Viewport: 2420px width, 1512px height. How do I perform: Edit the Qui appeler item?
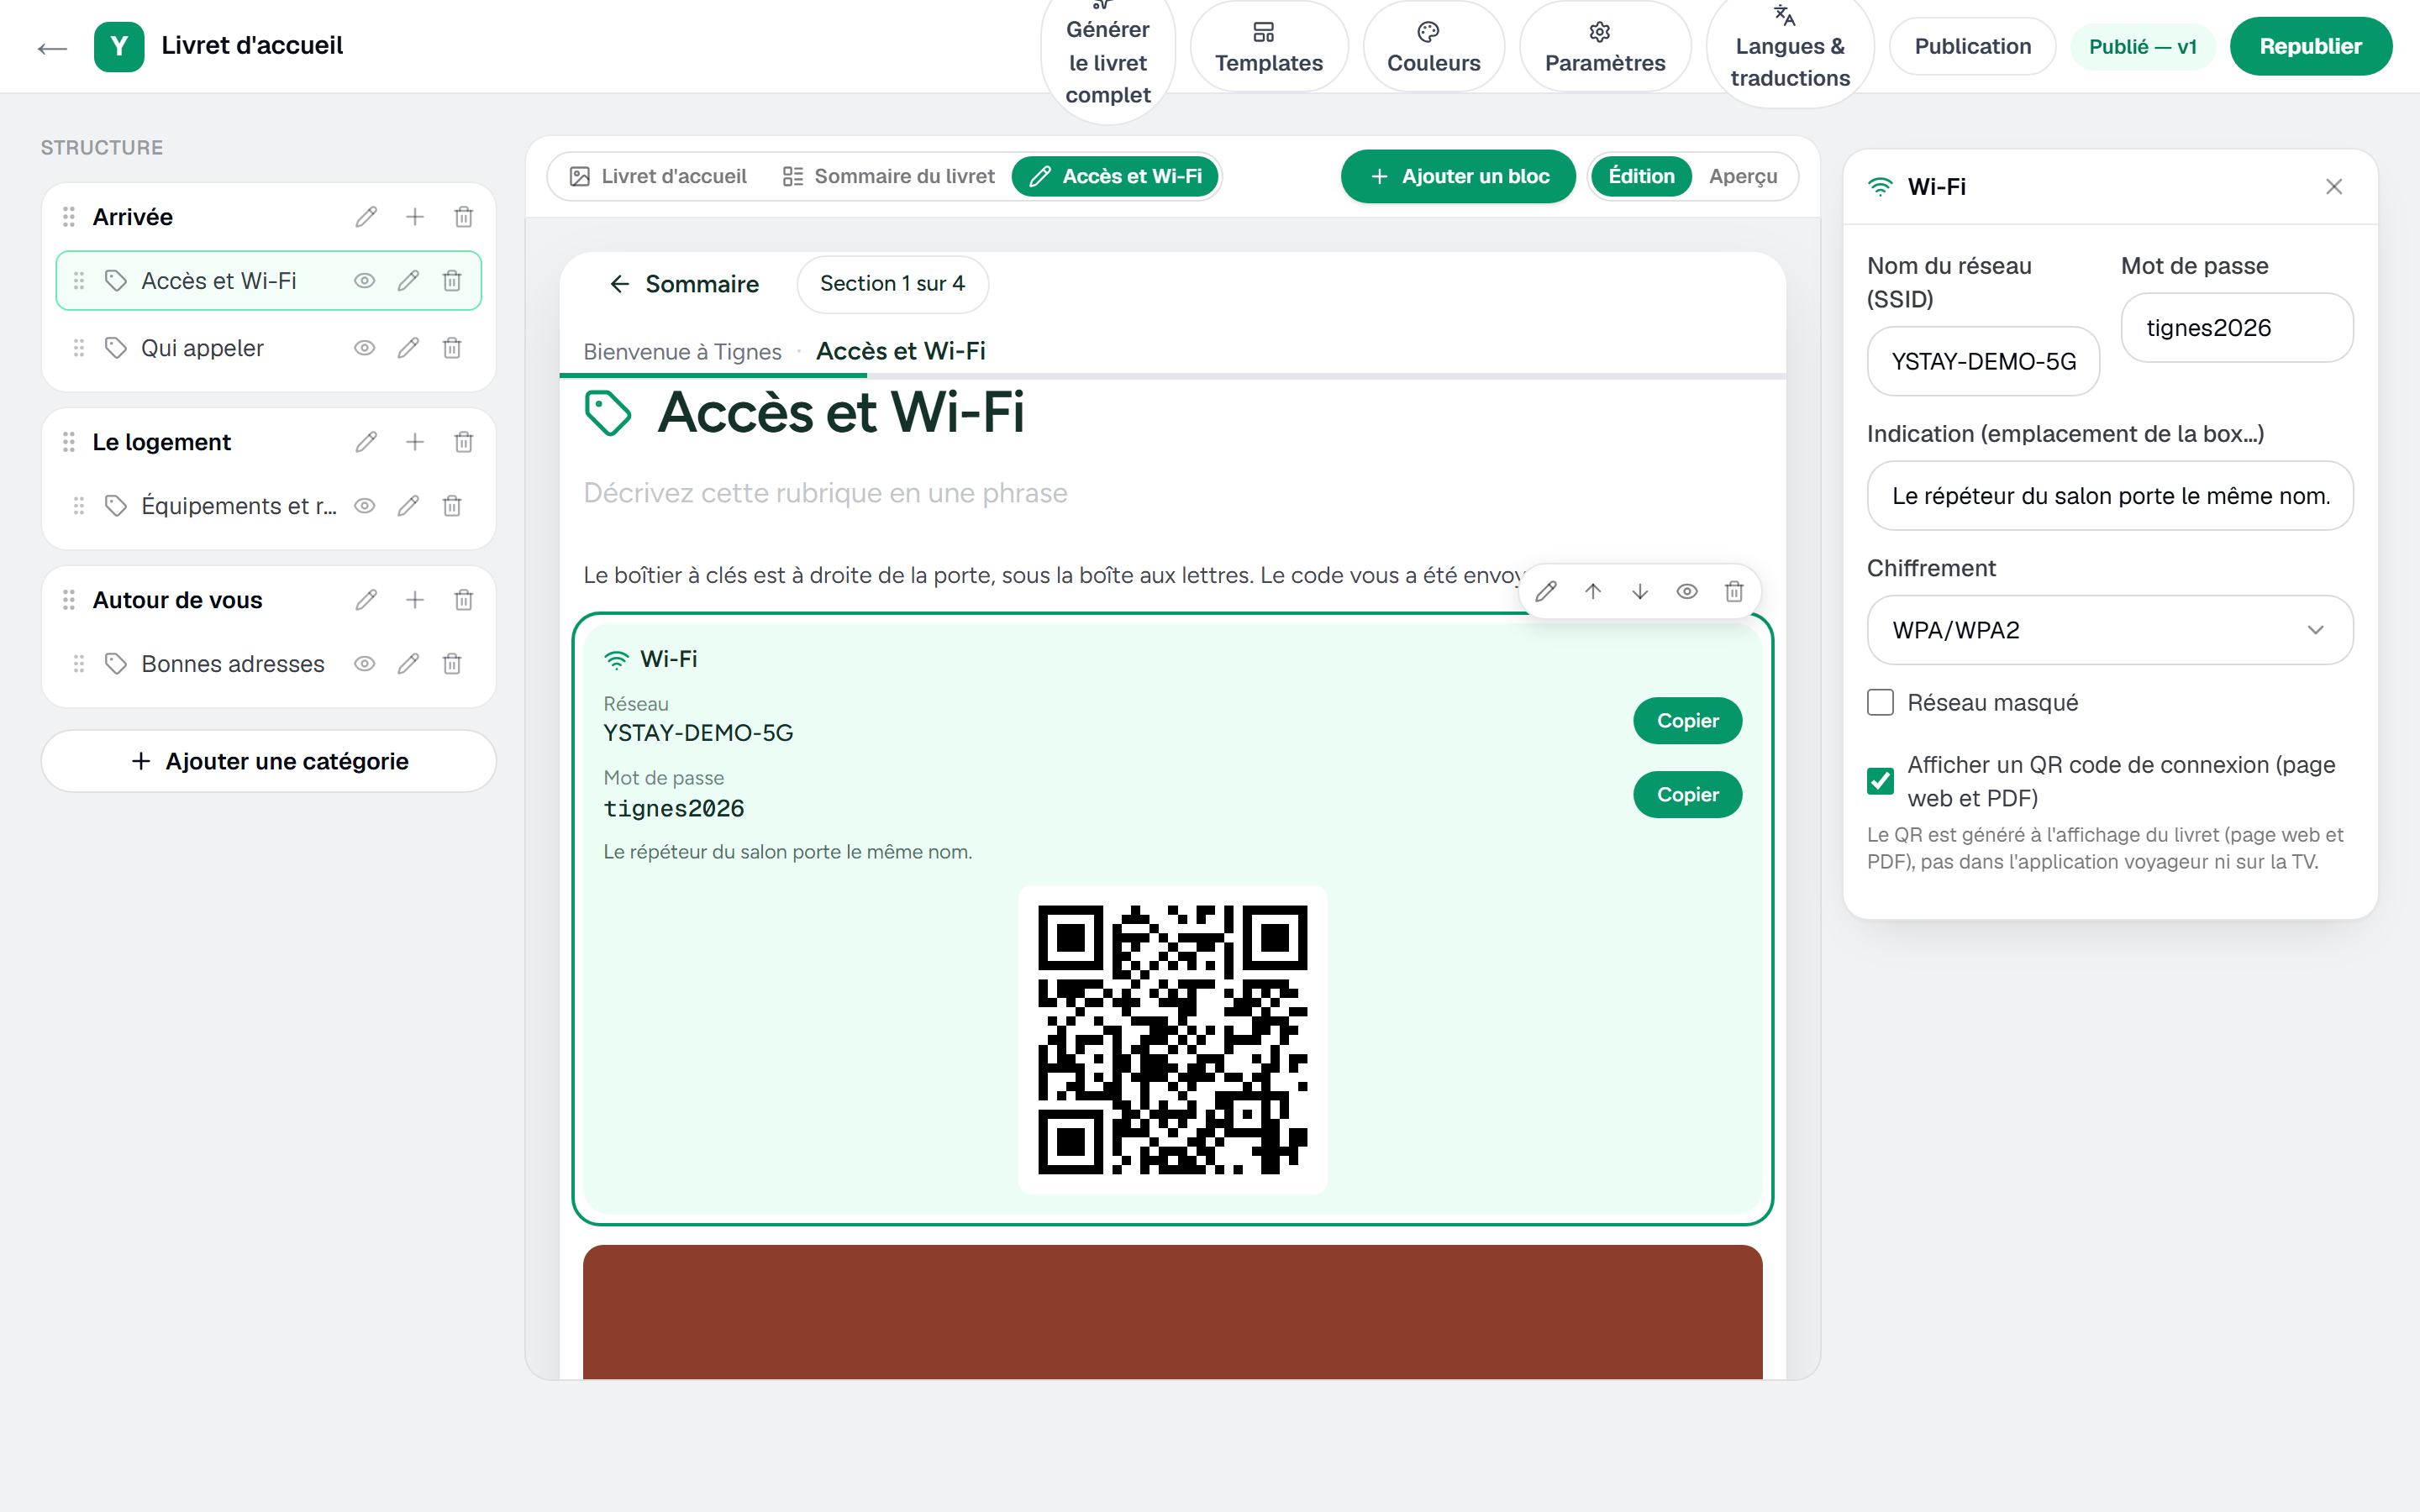point(408,348)
